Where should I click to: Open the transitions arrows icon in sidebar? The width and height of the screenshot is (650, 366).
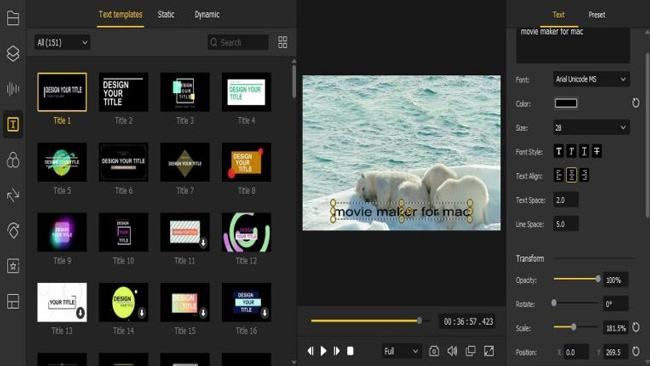click(13, 195)
